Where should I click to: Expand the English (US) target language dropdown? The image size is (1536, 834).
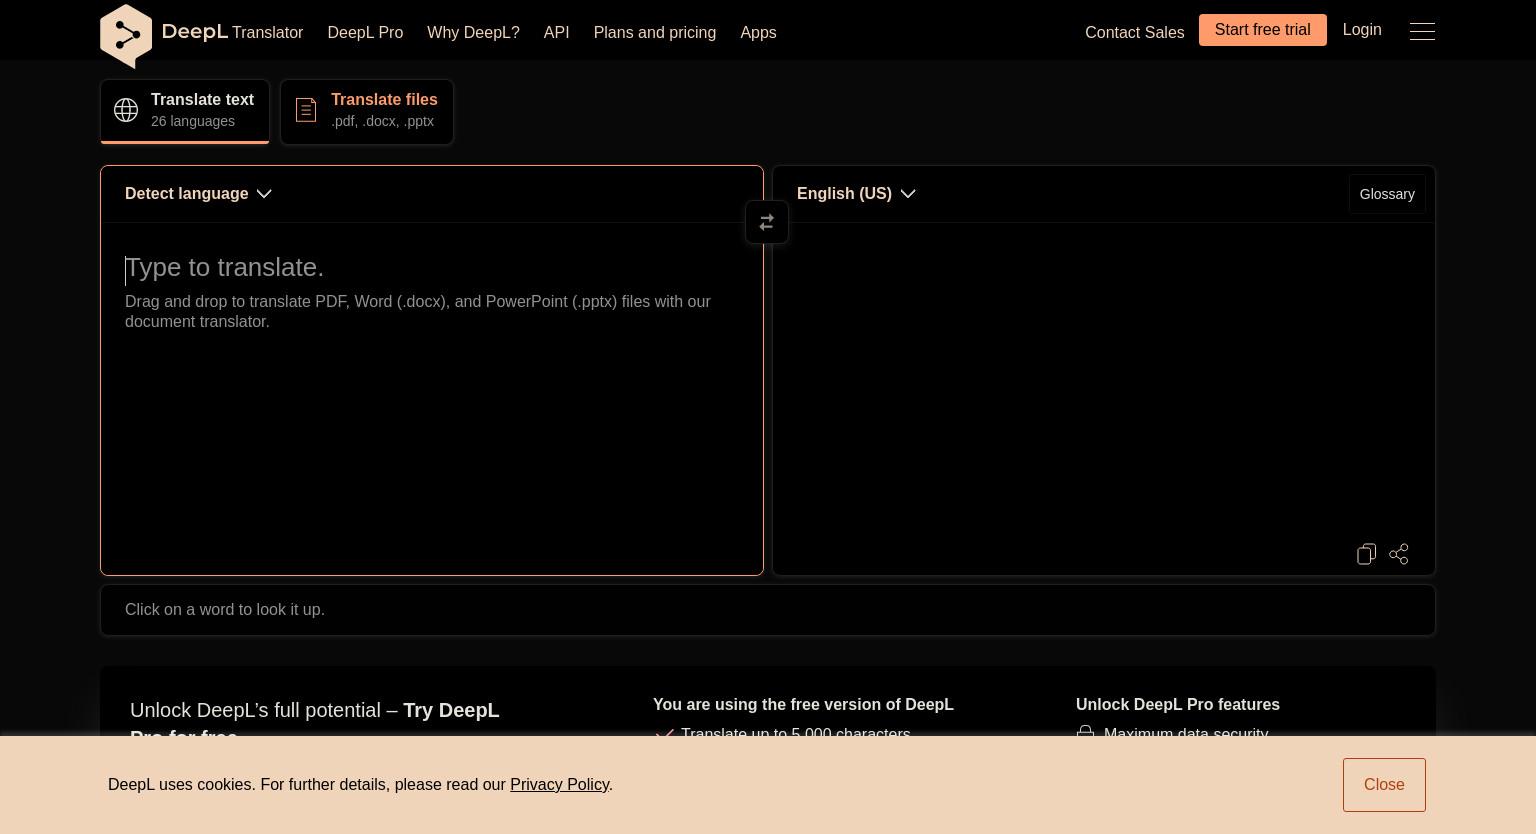pyautogui.click(x=856, y=194)
